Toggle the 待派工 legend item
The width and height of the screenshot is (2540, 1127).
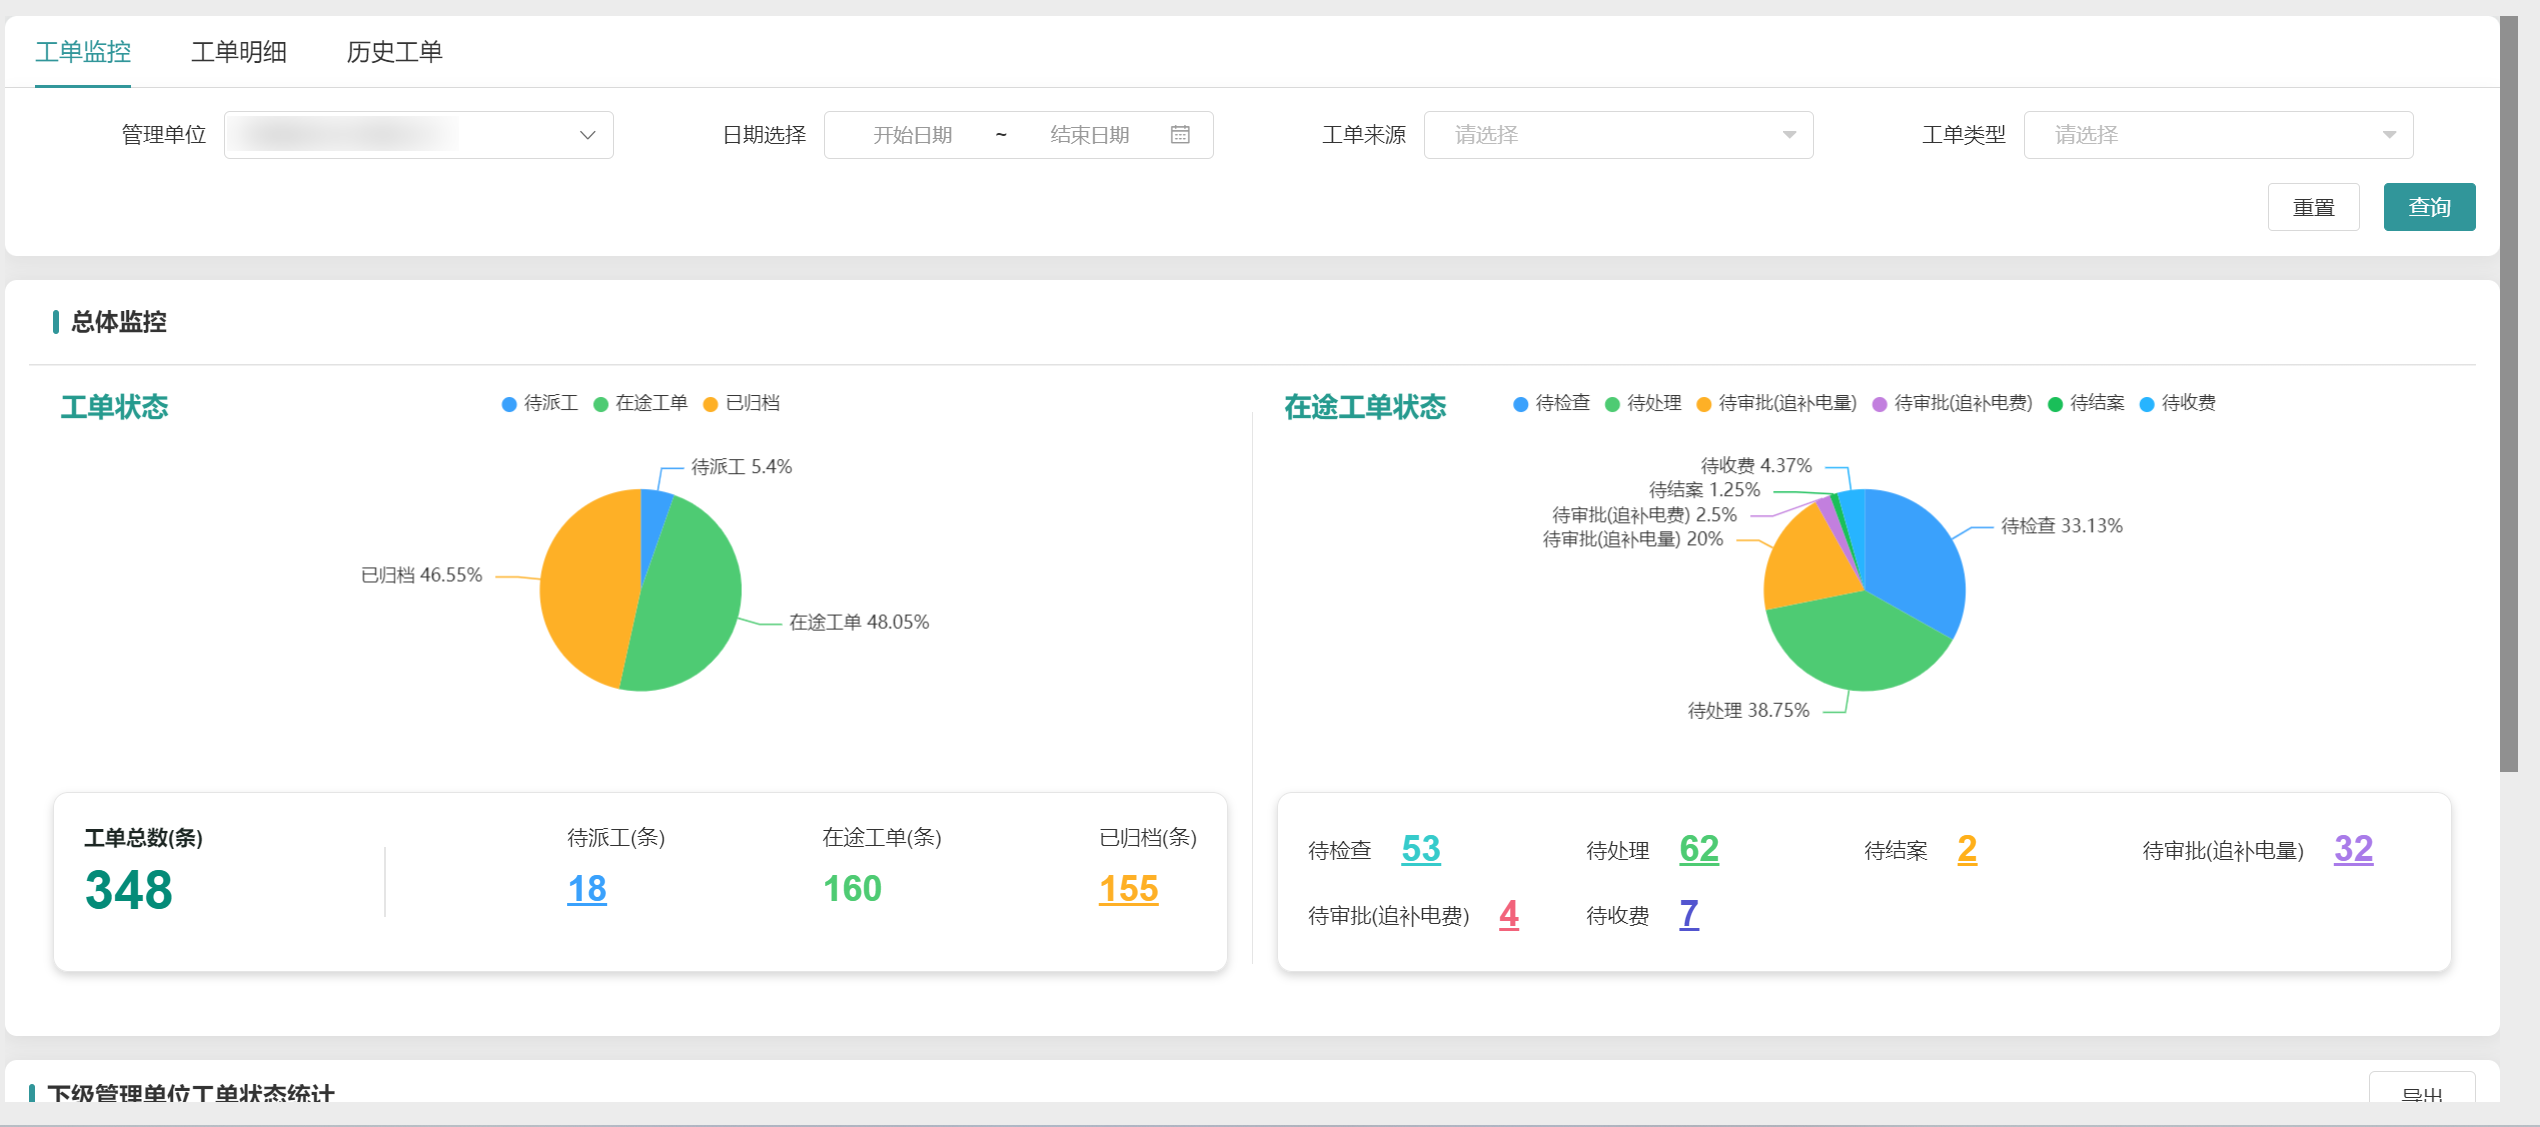pos(540,403)
